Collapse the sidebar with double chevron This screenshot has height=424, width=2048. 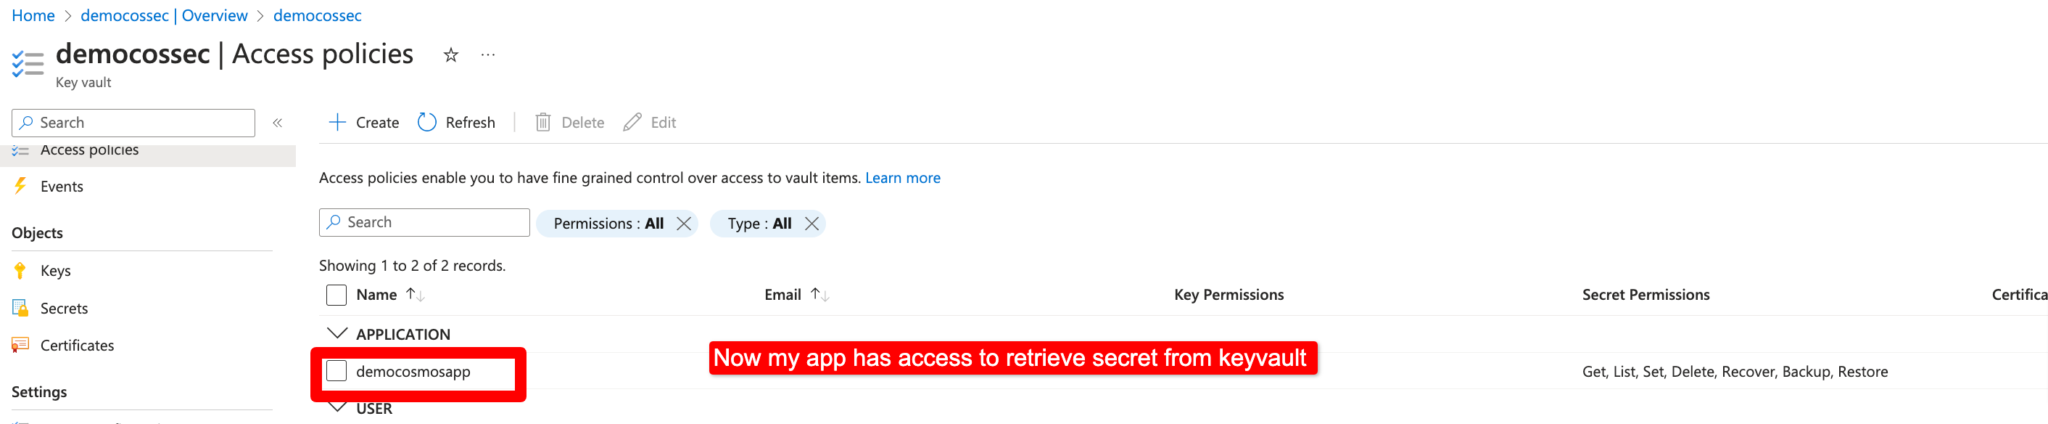point(278,122)
